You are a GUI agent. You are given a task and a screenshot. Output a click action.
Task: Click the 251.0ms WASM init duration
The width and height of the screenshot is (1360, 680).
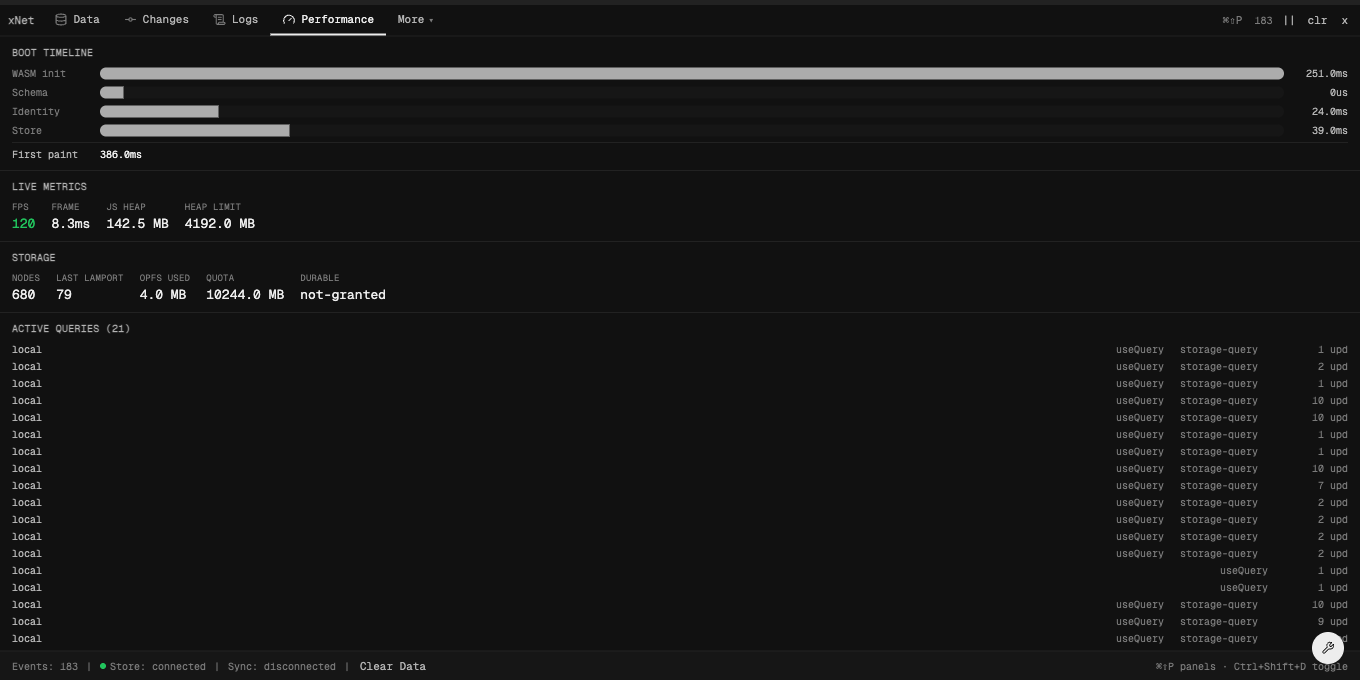1327,74
